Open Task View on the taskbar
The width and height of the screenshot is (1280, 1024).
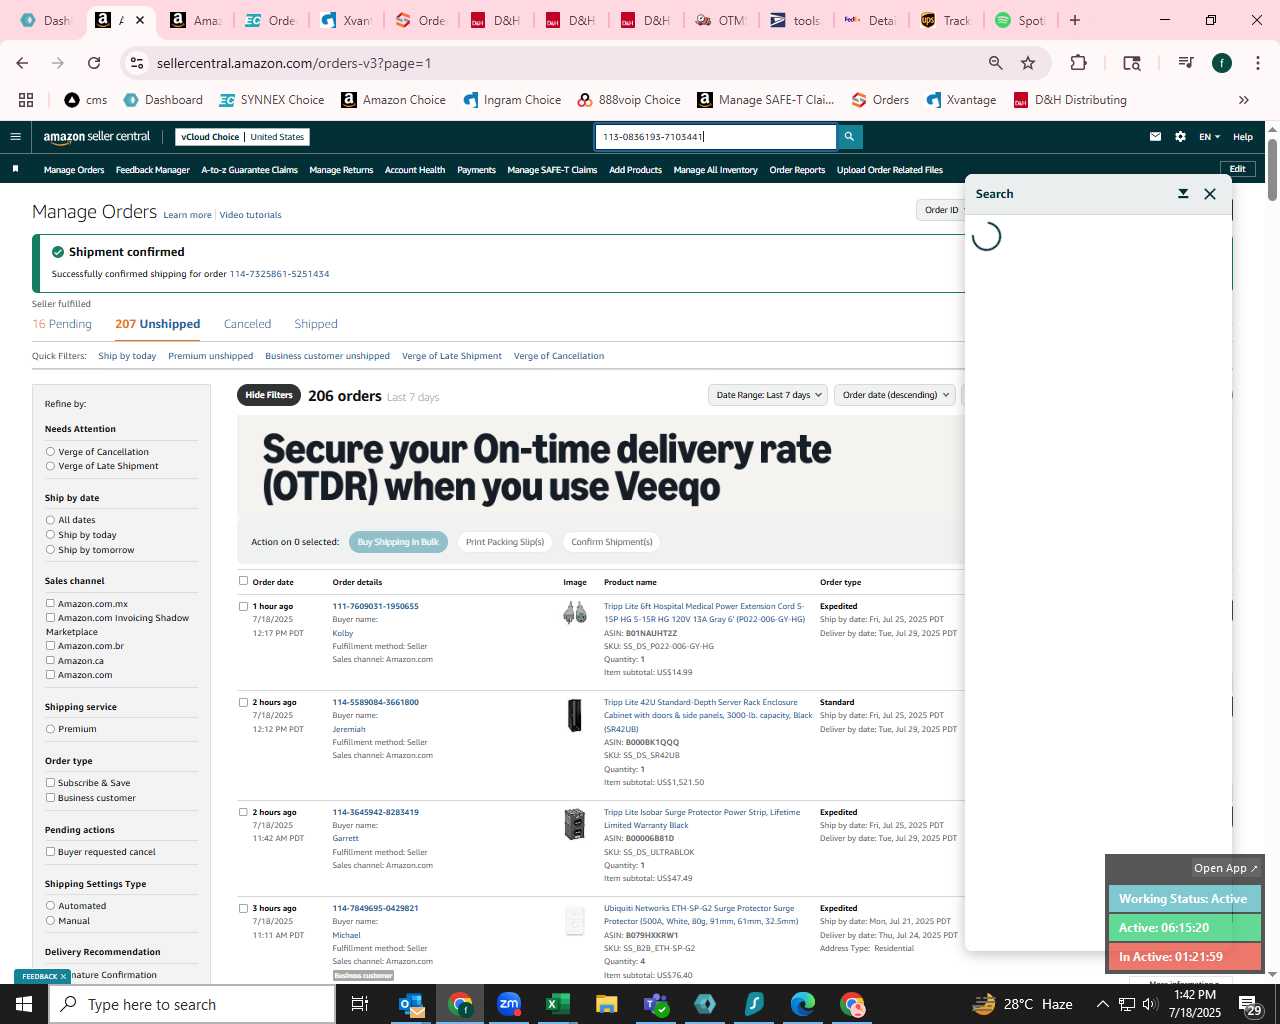click(360, 1004)
